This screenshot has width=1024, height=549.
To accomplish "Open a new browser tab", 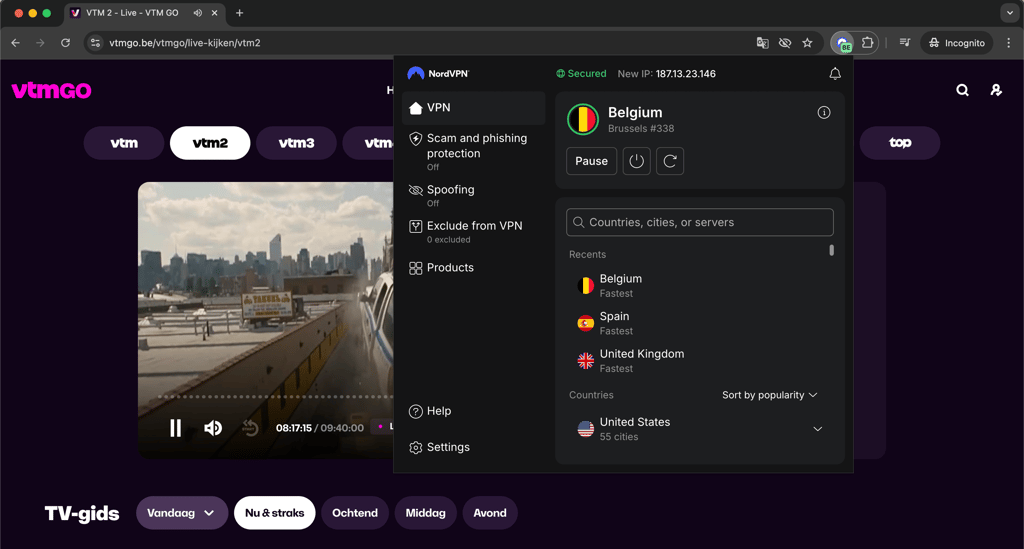I will [x=240, y=13].
